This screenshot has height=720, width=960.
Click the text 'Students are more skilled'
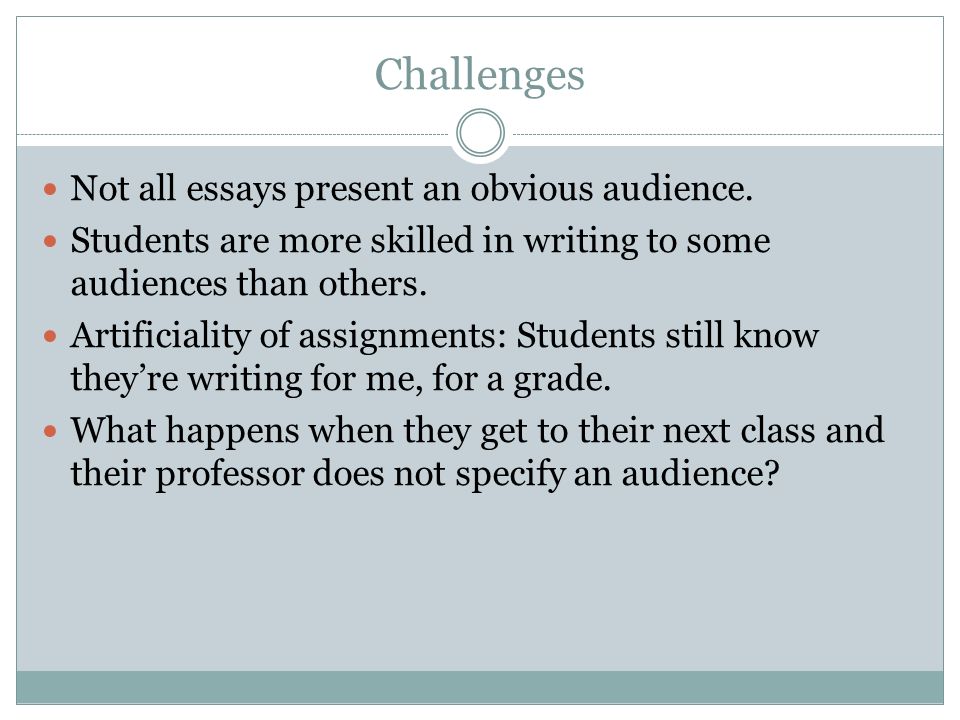(272, 240)
